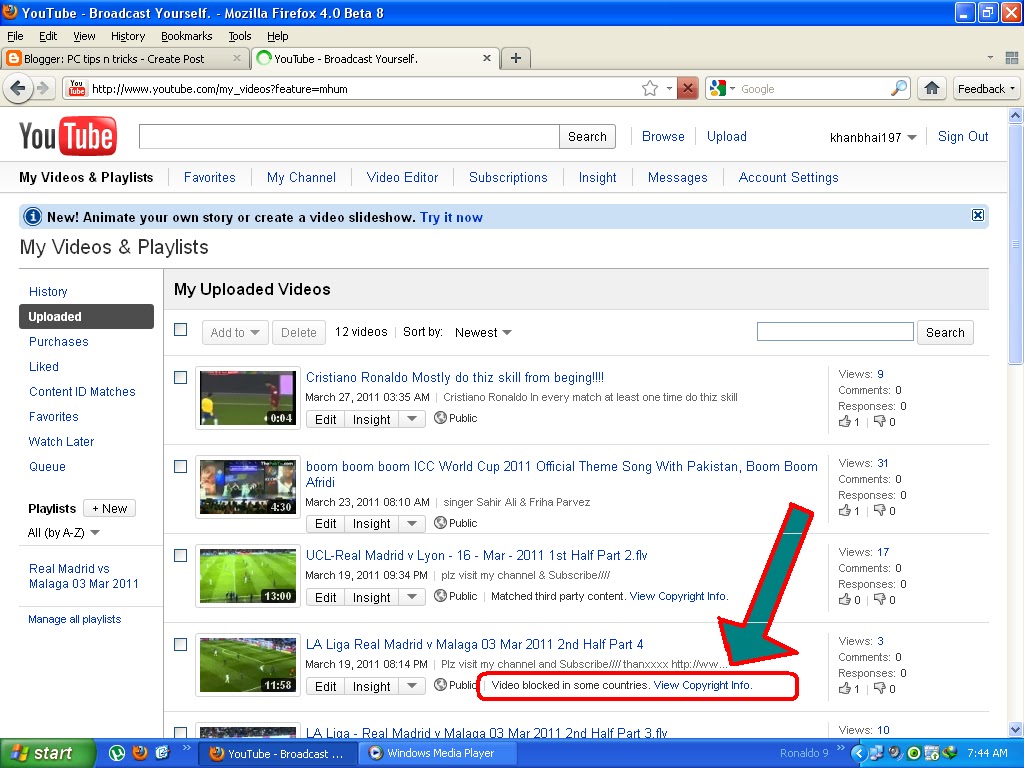Click the blue info icon in the banner
Screen dimensions: 1024x768
33,217
